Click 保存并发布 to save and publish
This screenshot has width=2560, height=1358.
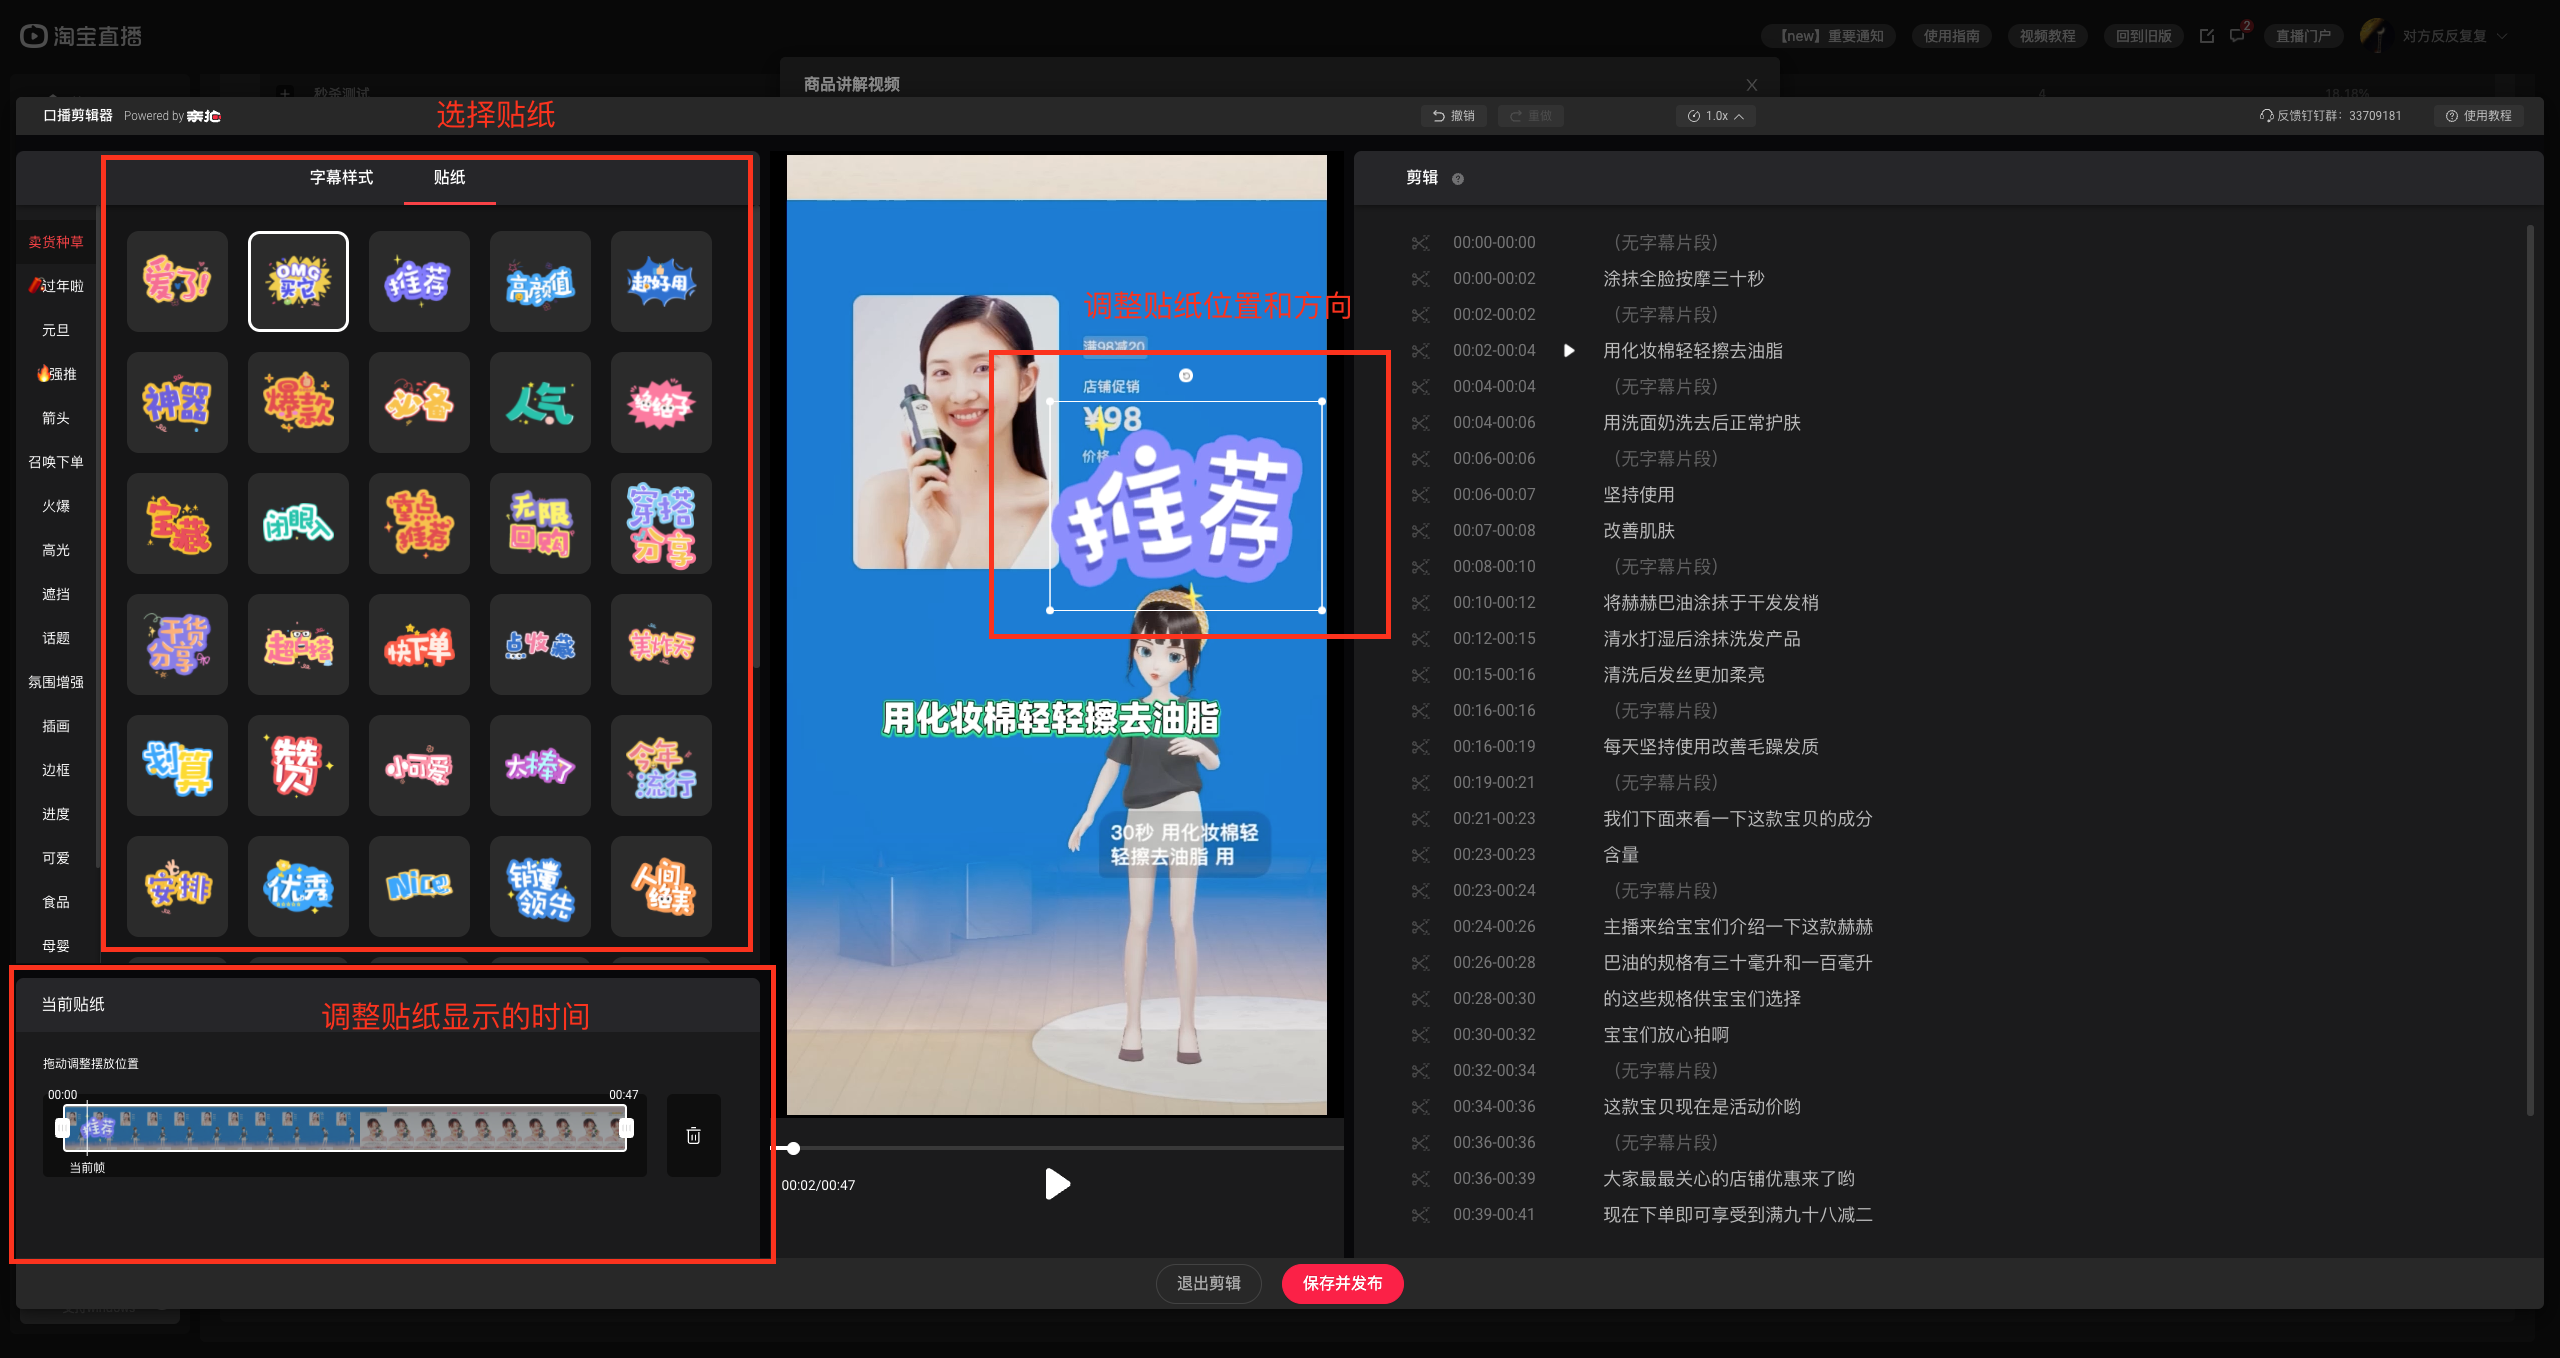(x=1342, y=1283)
